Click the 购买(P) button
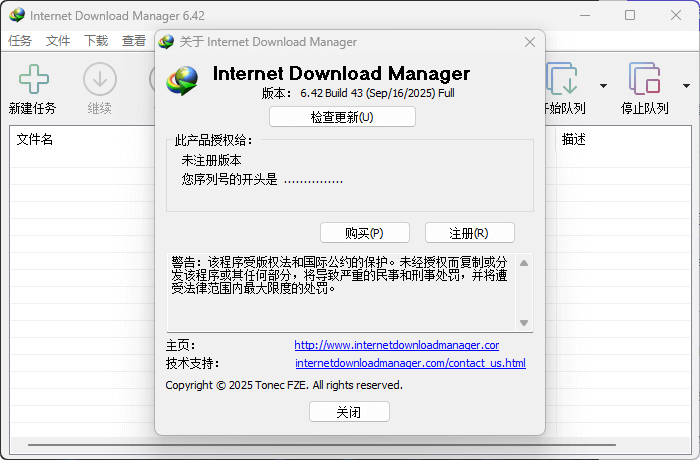700x460 pixels. [365, 233]
